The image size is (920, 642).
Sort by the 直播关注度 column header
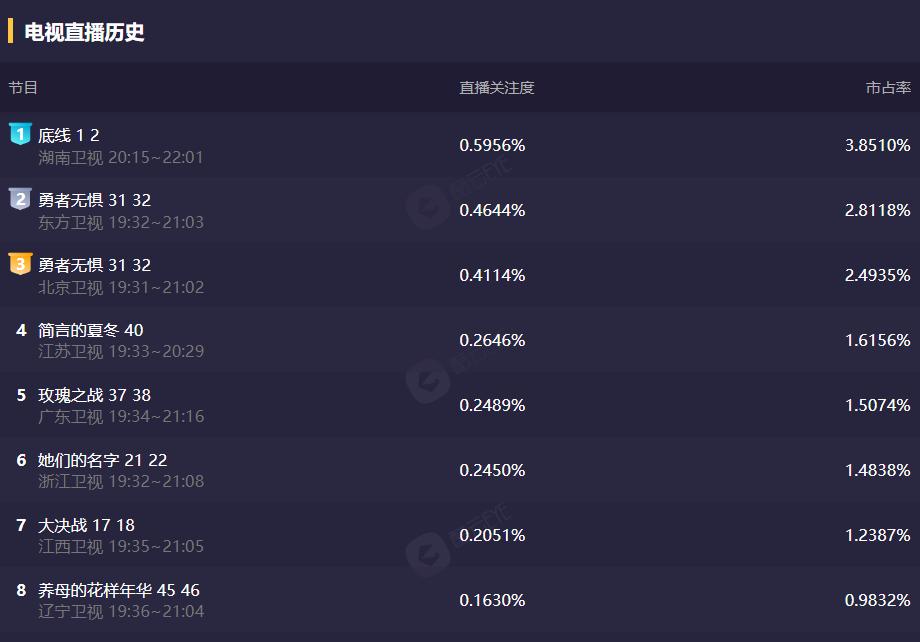point(497,87)
